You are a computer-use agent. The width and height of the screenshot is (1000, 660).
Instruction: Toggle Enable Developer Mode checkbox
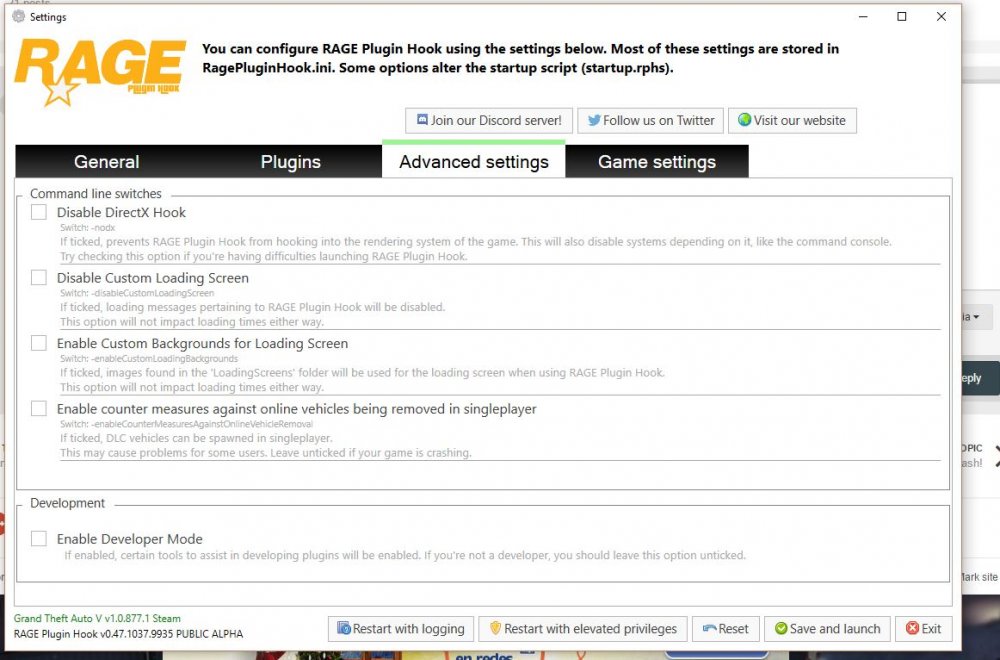point(39,539)
